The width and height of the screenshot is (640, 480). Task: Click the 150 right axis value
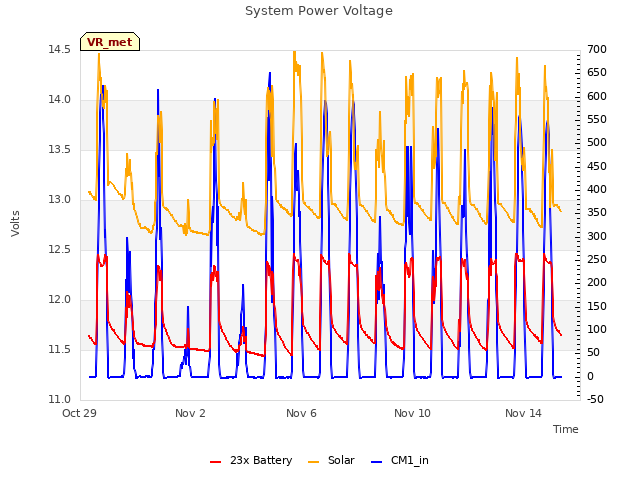[597, 306]
